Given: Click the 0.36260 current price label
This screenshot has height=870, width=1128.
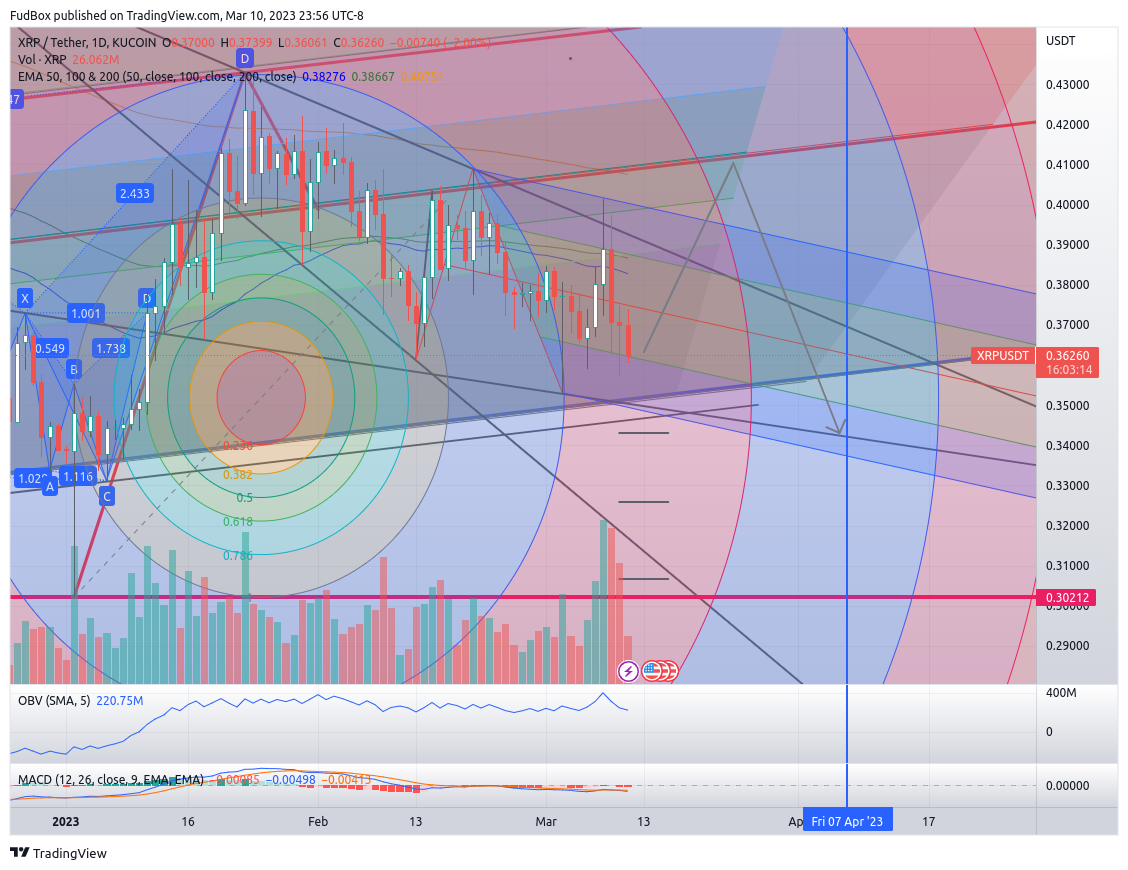Looking at the screenshot, I should tap(1068, 355).
